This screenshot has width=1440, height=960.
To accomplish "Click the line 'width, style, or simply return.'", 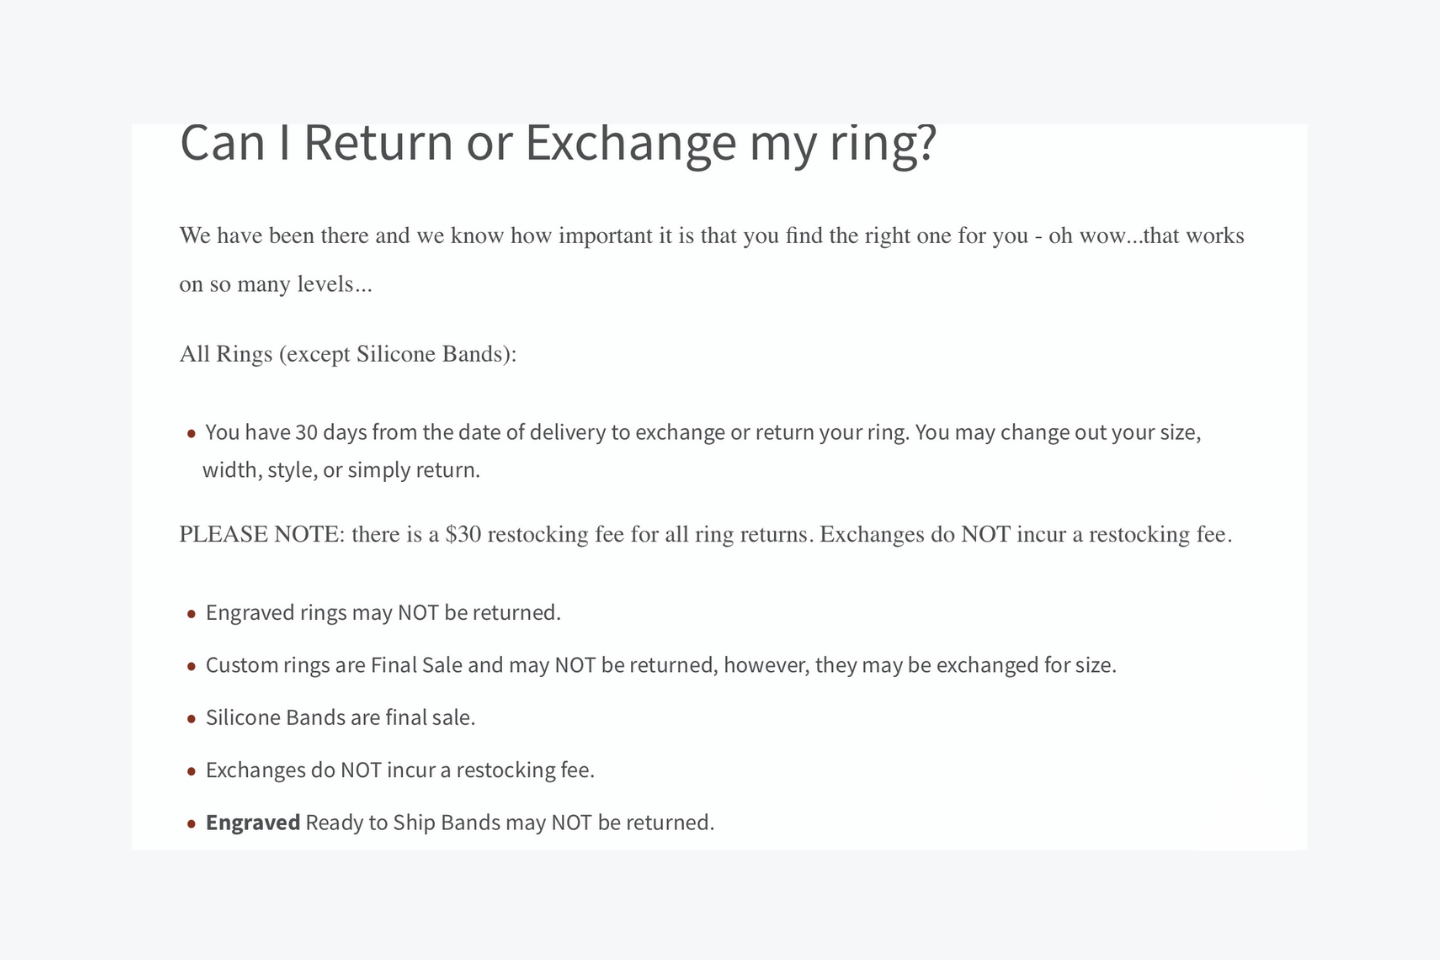I will pyautogui.click(x=341, y=470).
